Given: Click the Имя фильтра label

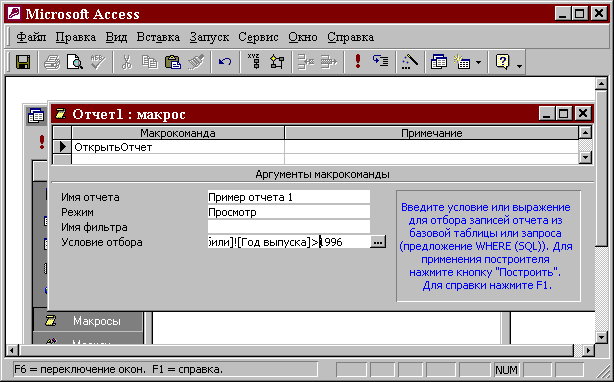Looking at the screenshot, I should [x=94, y=227].
